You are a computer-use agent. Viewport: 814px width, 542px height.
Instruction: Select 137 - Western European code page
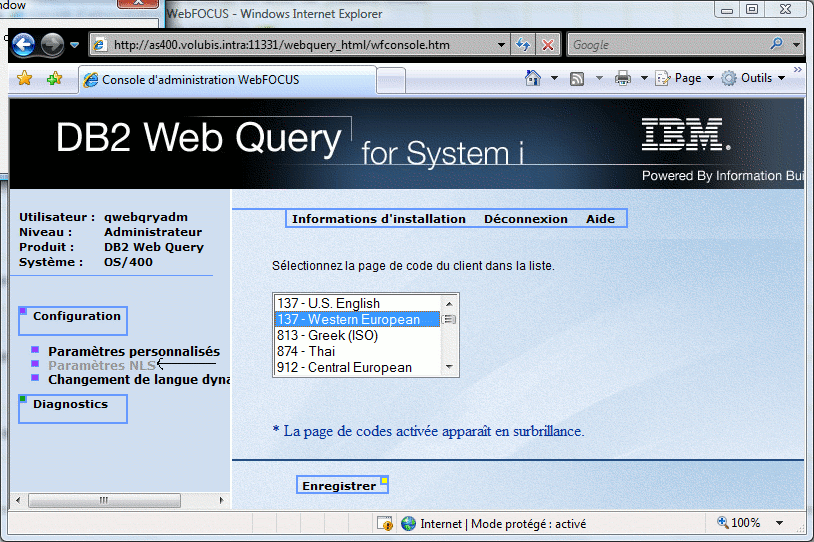tap(357, 319)
